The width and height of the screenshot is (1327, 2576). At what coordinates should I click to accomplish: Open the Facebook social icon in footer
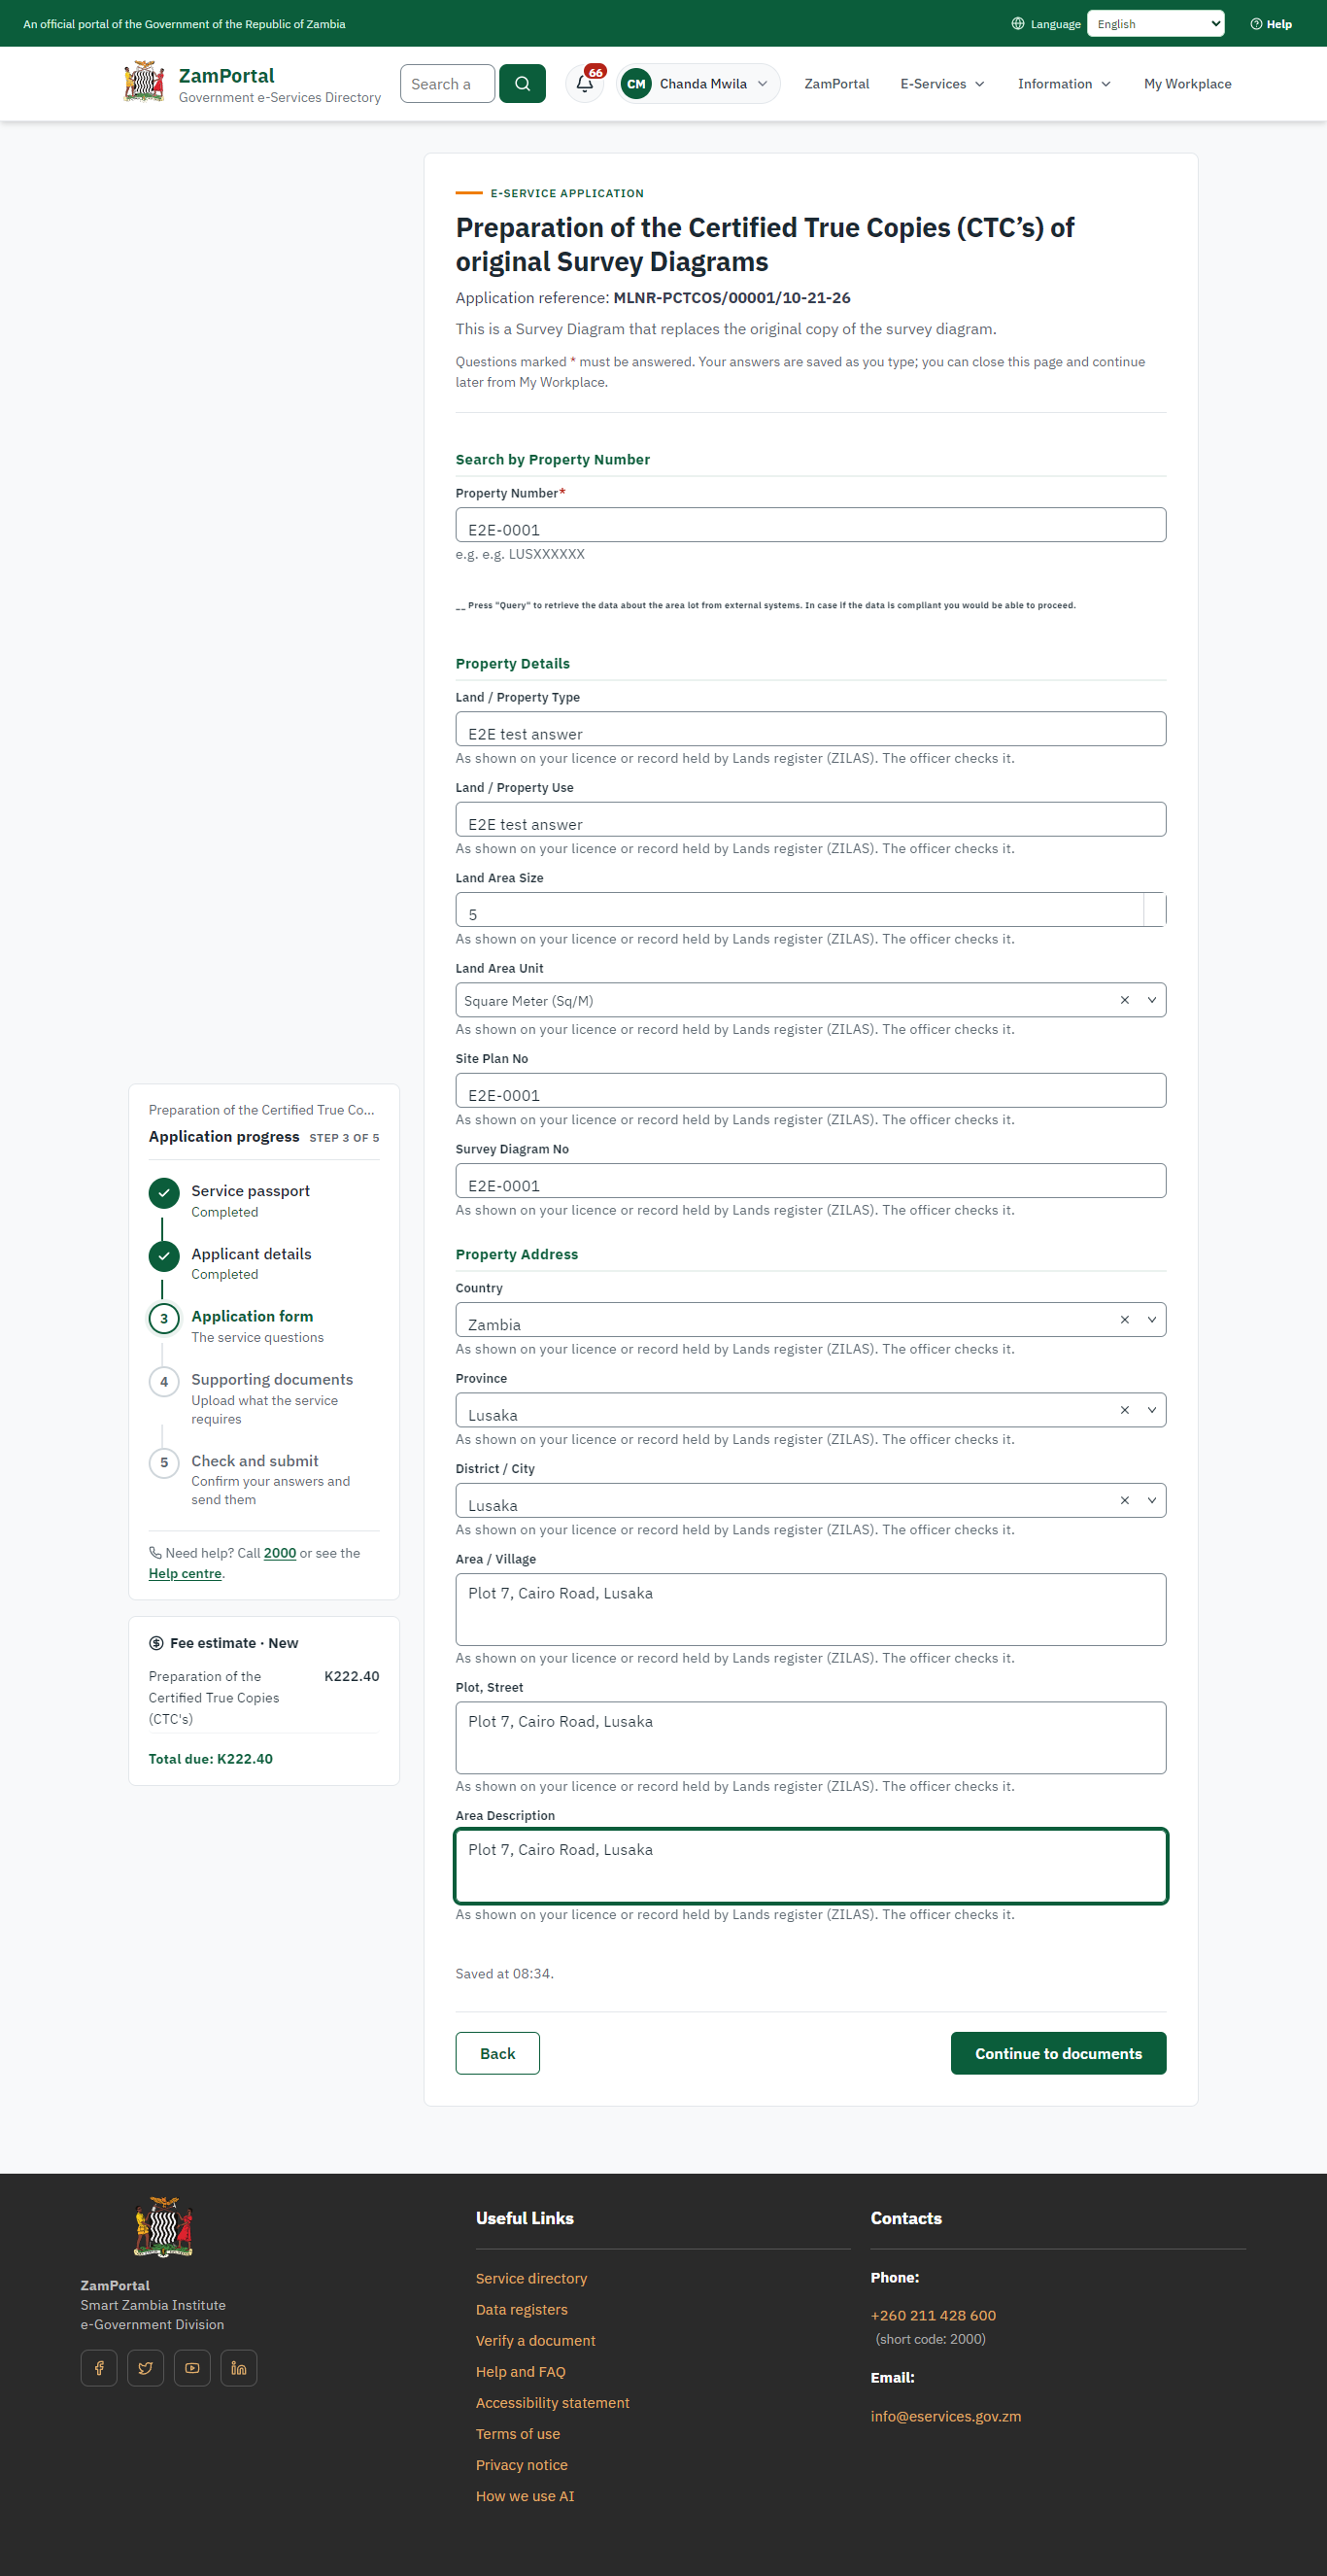pyautogui.click(x=99, y=2368)
